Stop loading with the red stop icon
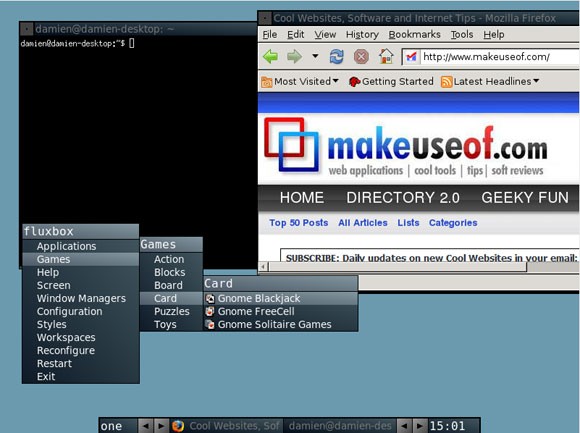 (x=361, y=57)
